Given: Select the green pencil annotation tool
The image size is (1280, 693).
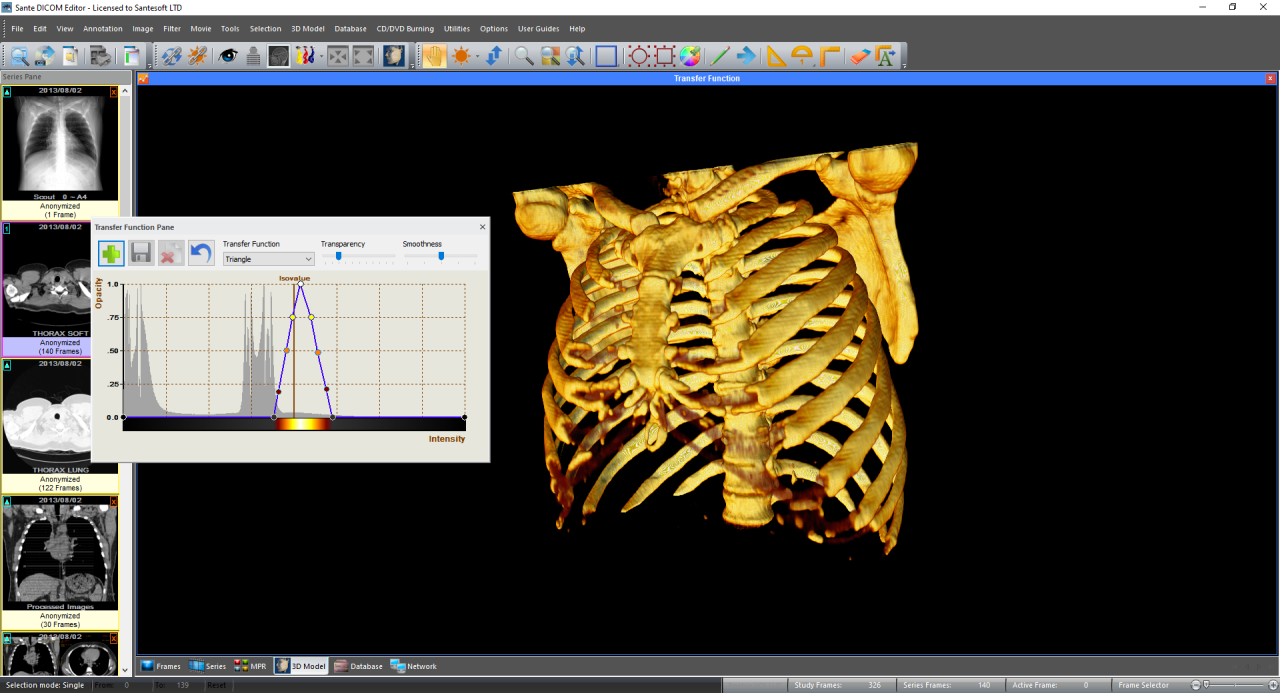Looking at the screenshot, I should pos(719,56).
